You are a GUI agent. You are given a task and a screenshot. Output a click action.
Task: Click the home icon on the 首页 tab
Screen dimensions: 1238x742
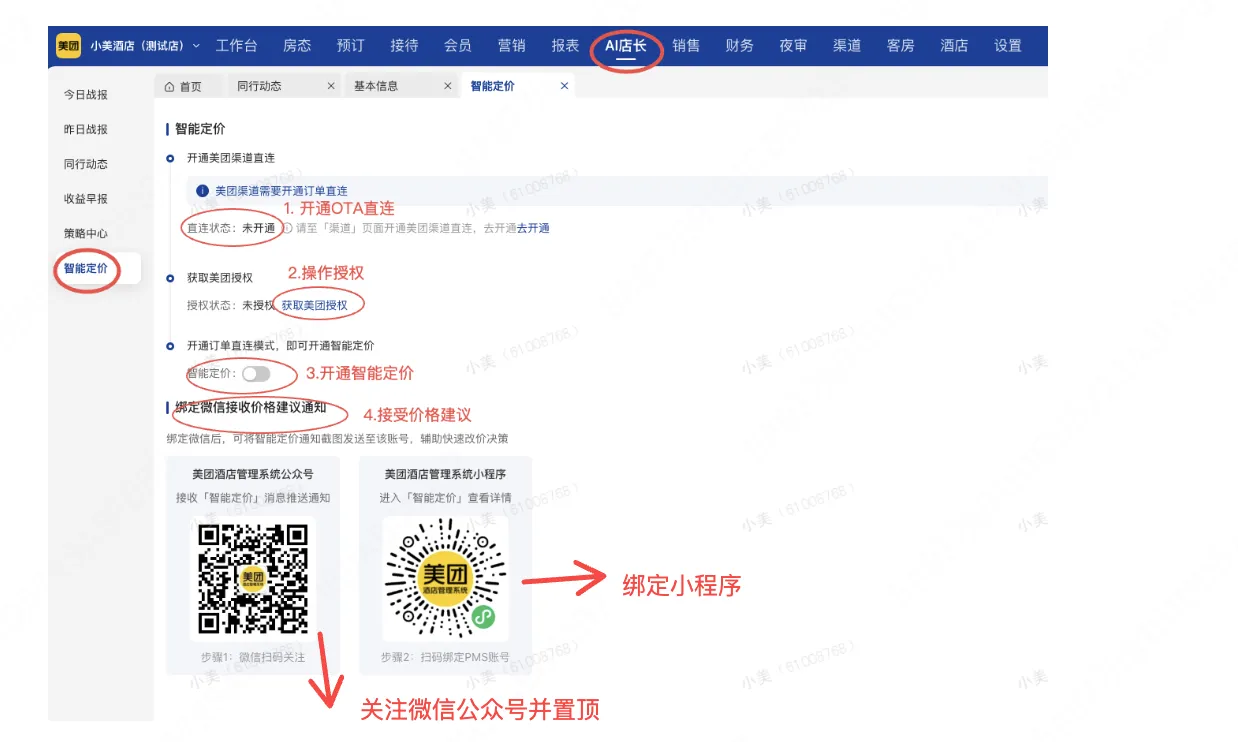[x=169, y=85]
